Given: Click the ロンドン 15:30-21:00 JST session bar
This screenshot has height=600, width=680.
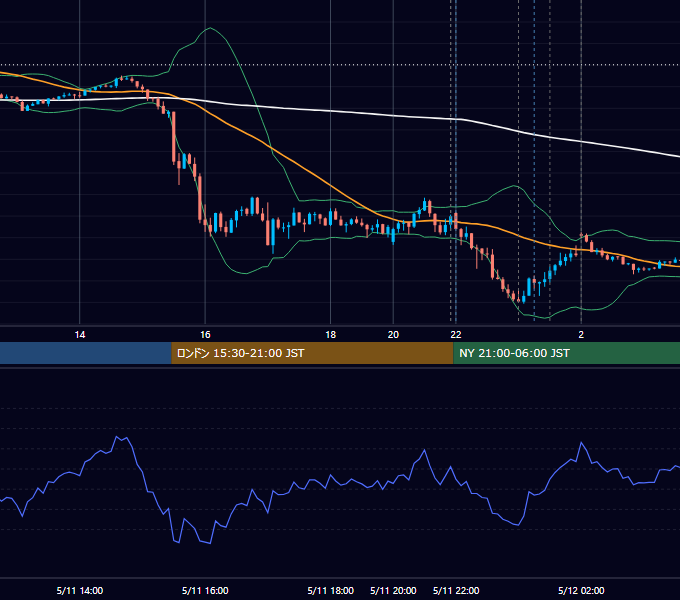Looking at the screenshot, I should pos(312,353).
